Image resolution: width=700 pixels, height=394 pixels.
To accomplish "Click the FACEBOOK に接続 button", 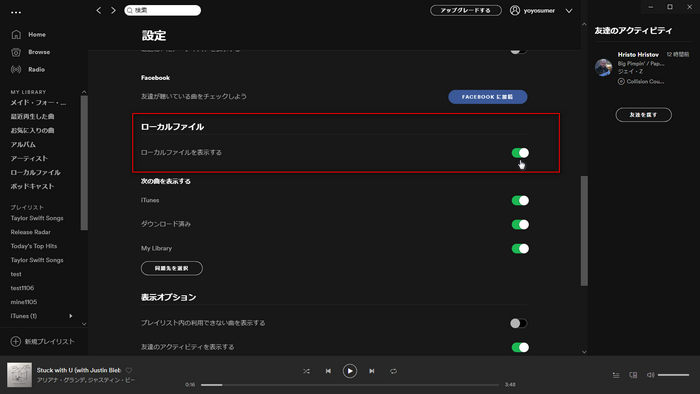I will point(488,97).
